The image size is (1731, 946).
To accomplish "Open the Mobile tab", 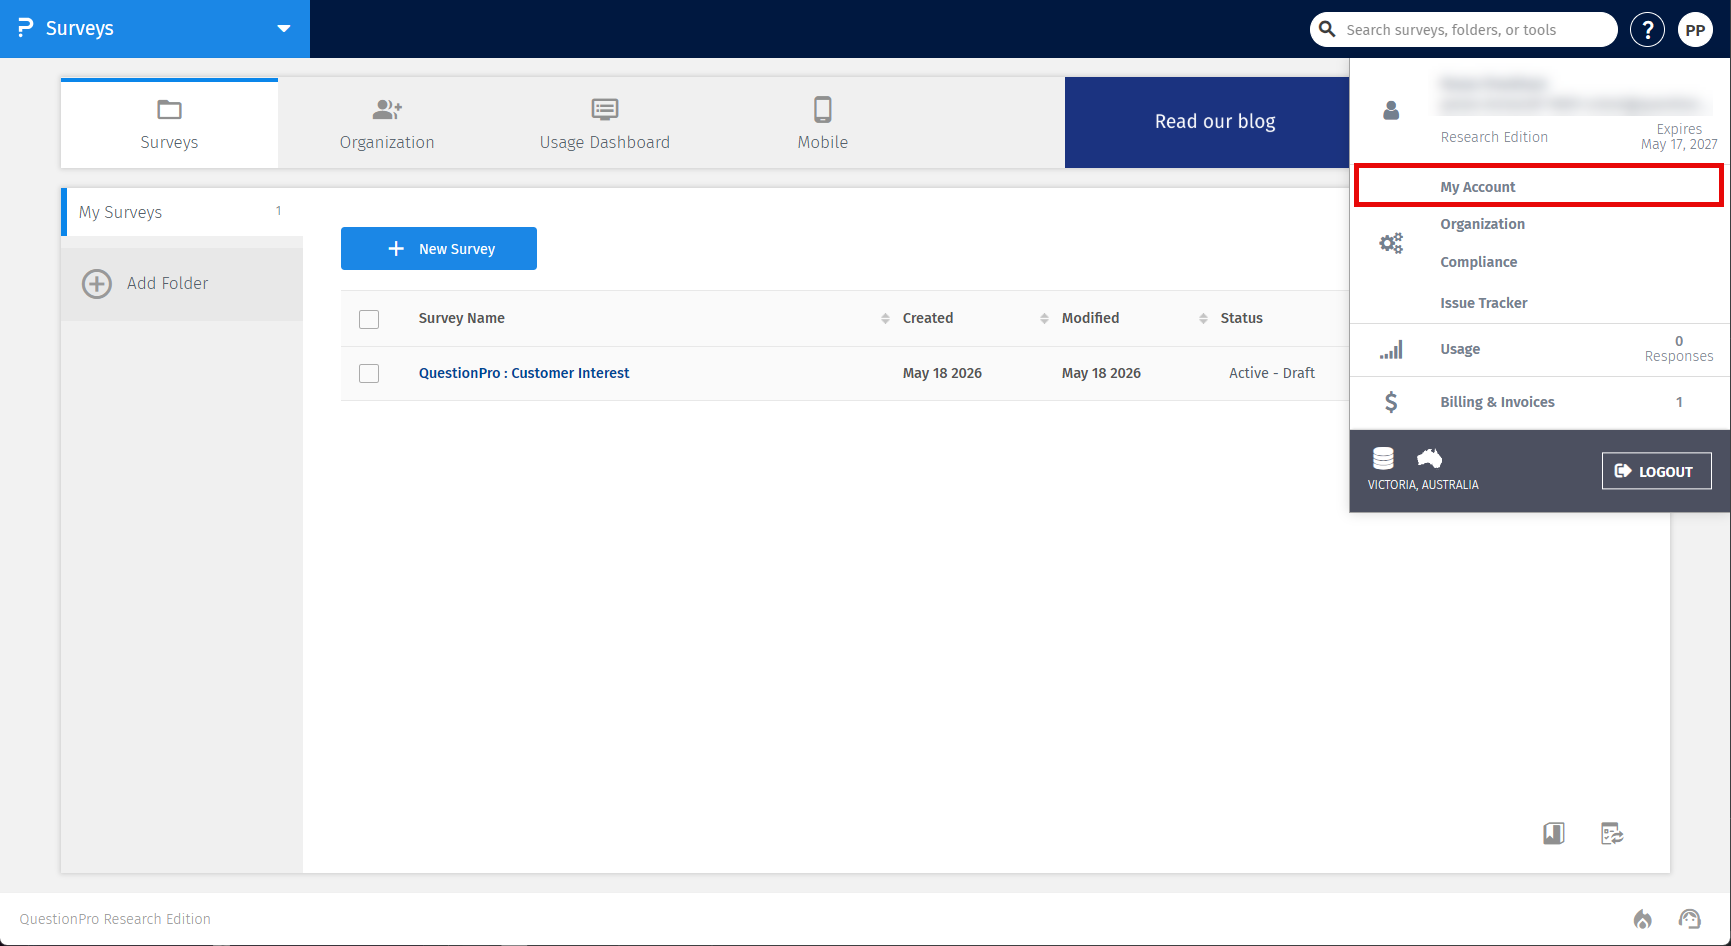I will pos(822,123).
